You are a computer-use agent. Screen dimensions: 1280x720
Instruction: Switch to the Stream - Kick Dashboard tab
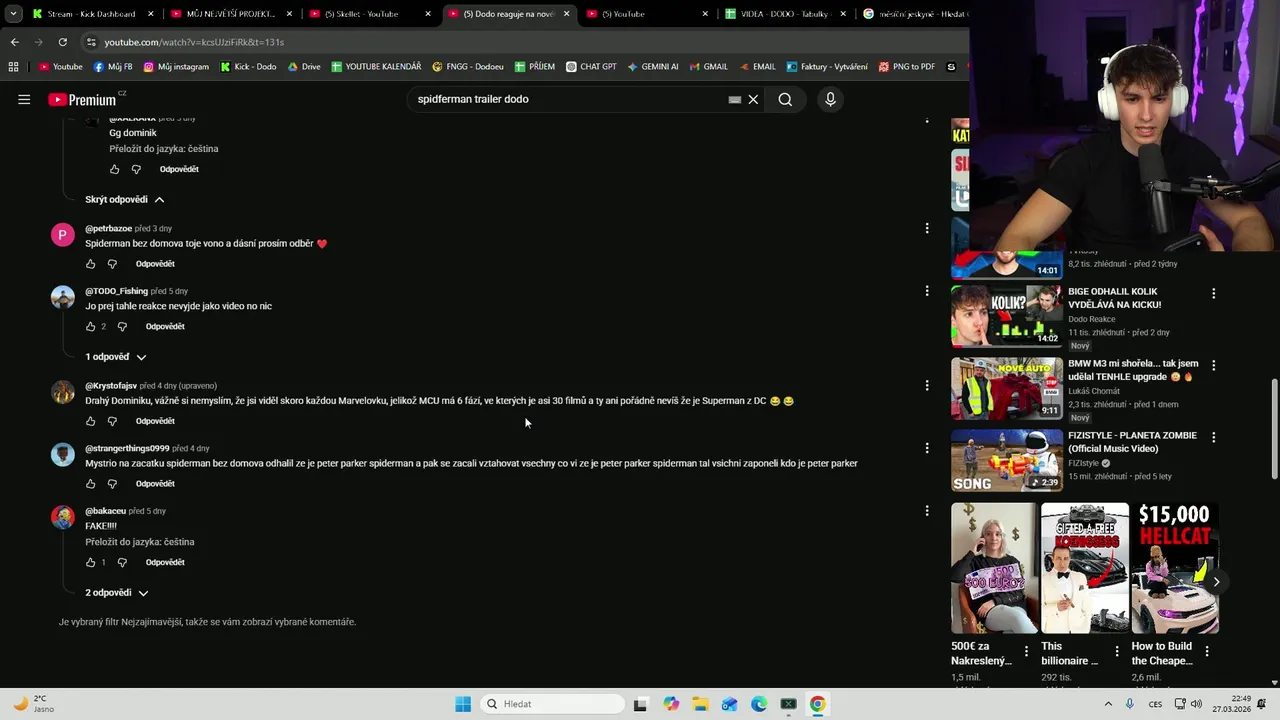point(92,14)
